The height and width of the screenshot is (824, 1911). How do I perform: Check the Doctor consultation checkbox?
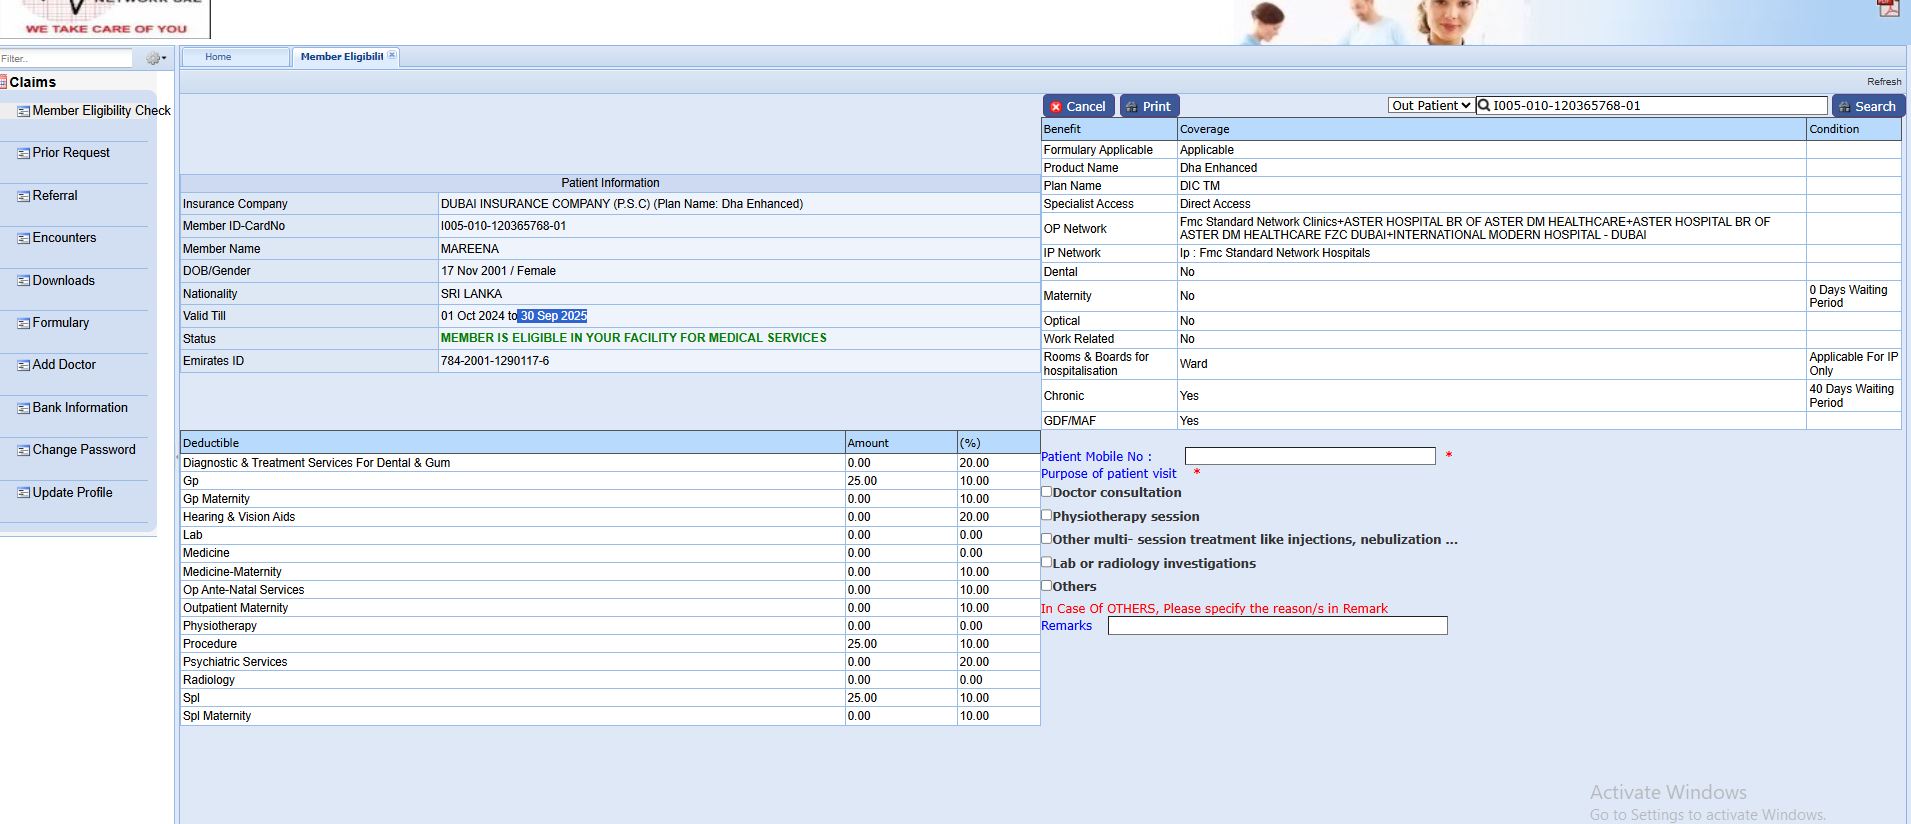[x=1047, y=492]
